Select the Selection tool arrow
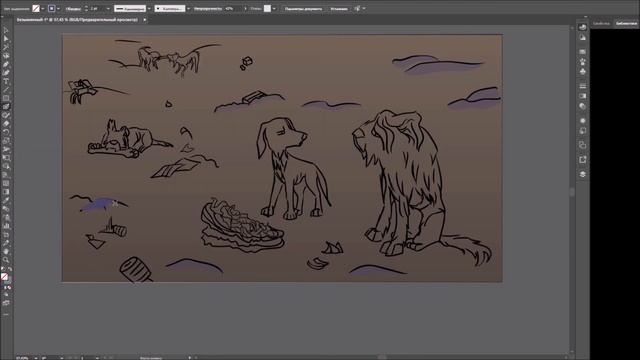The width and height of the screenshot is (640, 360). [6, 30]
